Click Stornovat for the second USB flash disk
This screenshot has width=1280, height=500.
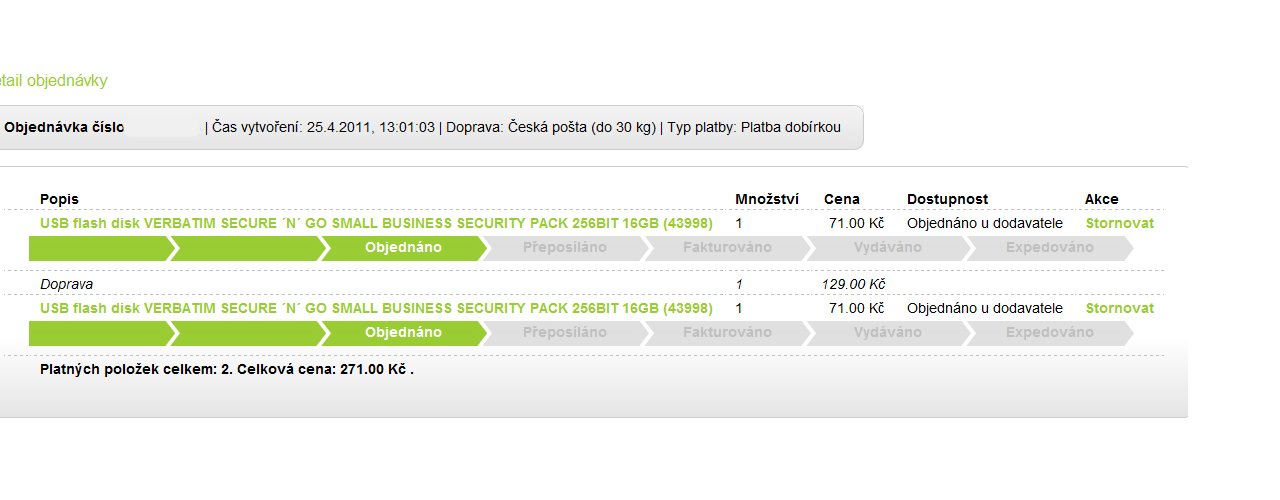coord(1119,308)
